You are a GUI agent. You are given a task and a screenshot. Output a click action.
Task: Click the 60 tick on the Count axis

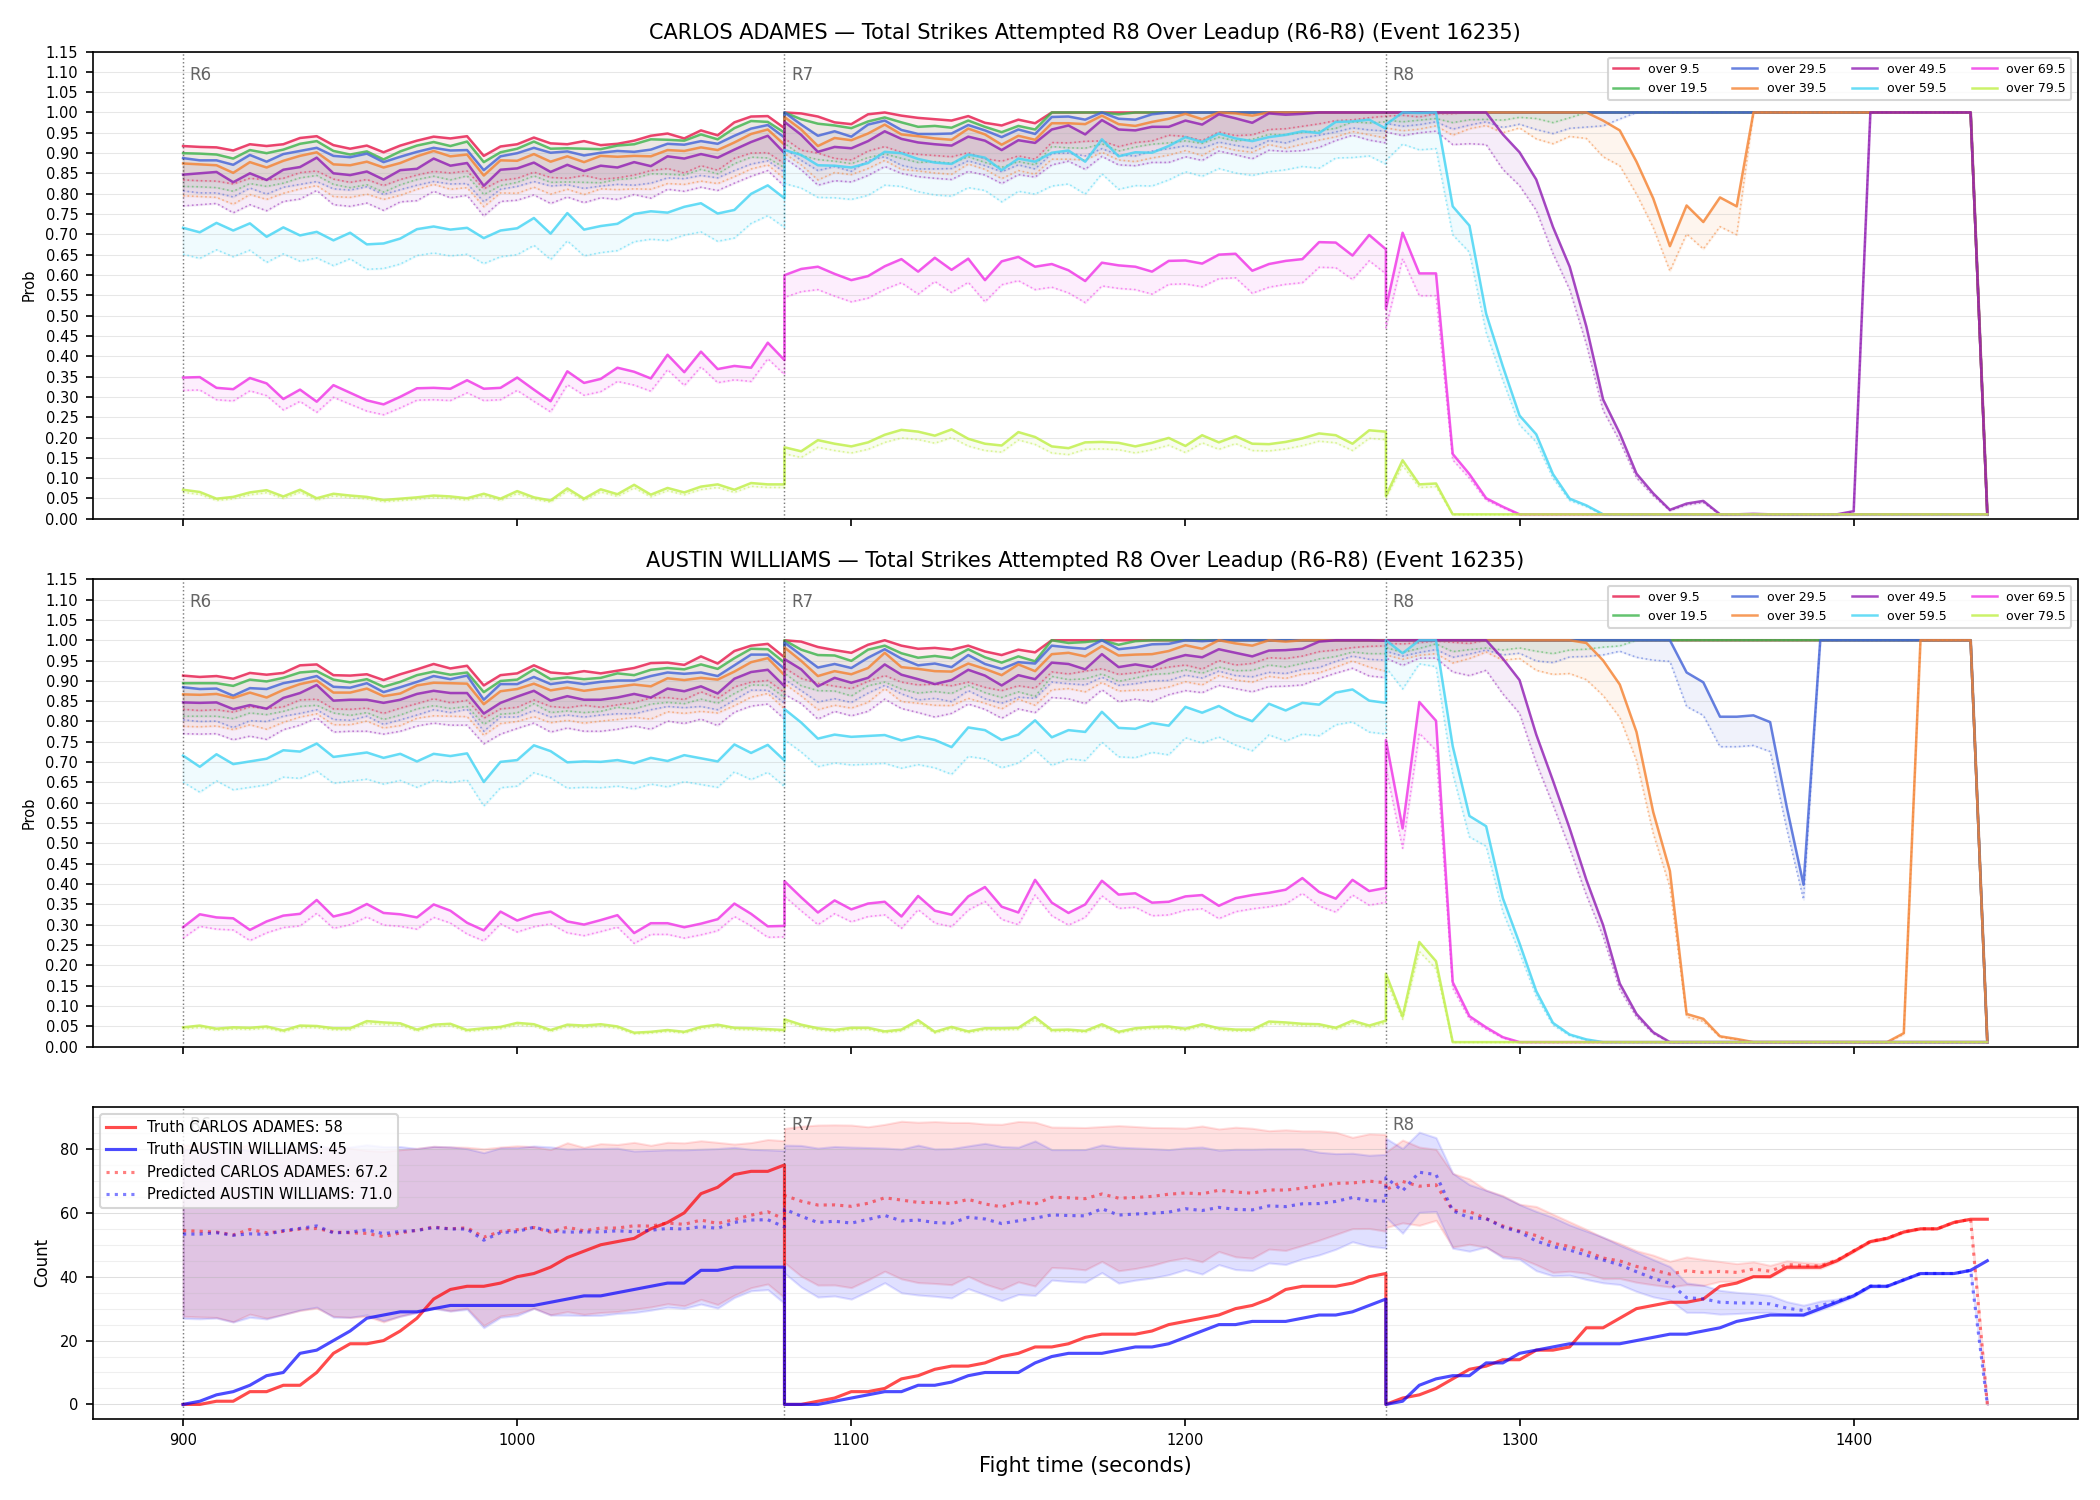click(68, 1214)
